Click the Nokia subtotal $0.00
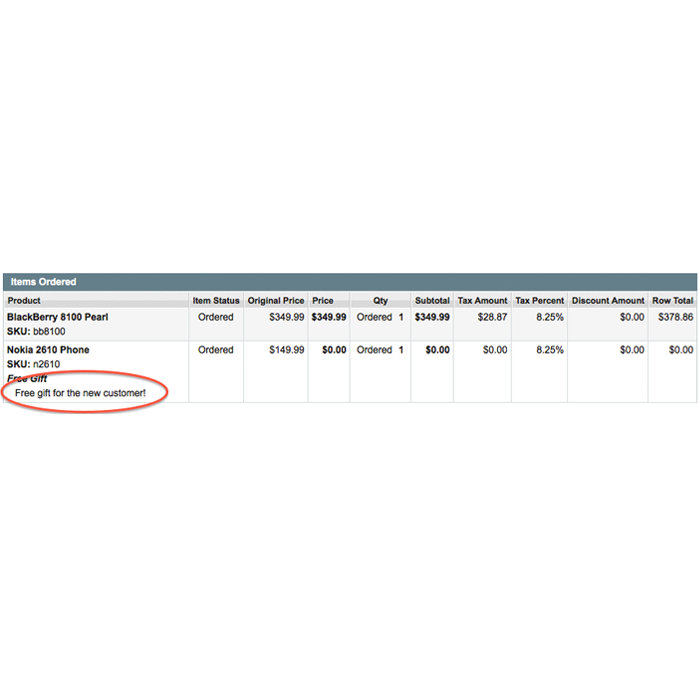The width and height of the screenshot is (700, 680). tap(438, 350)
